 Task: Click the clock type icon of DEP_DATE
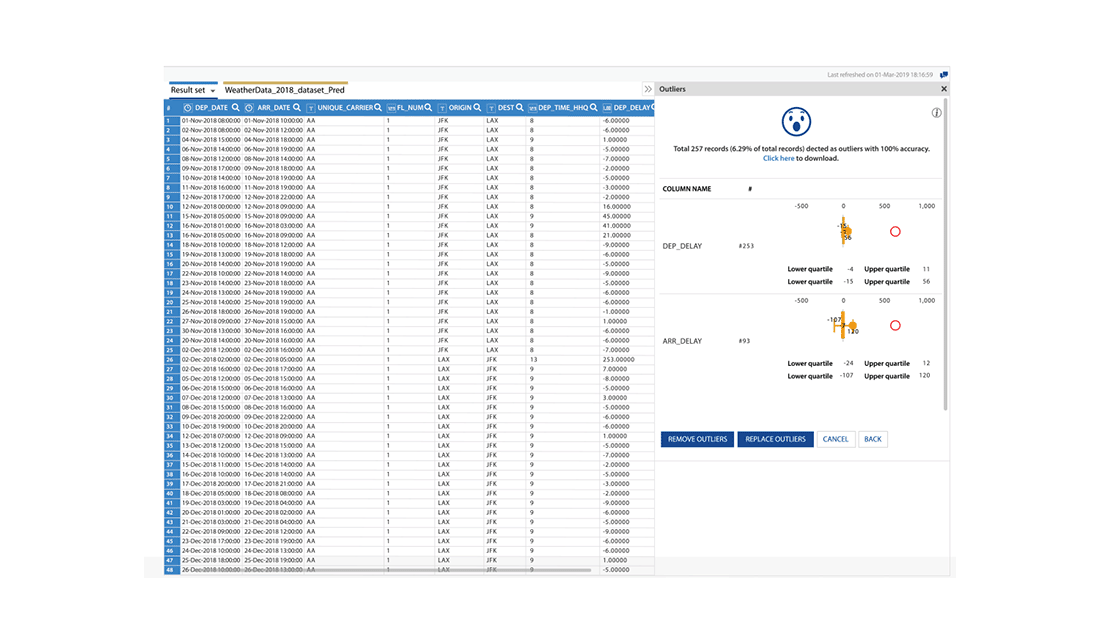tap(187, 108)
